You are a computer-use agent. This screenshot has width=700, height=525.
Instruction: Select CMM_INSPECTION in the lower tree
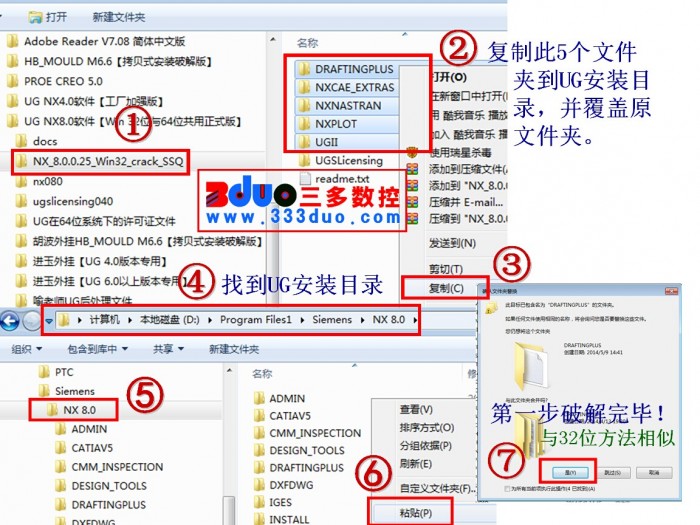pos(109,467)
